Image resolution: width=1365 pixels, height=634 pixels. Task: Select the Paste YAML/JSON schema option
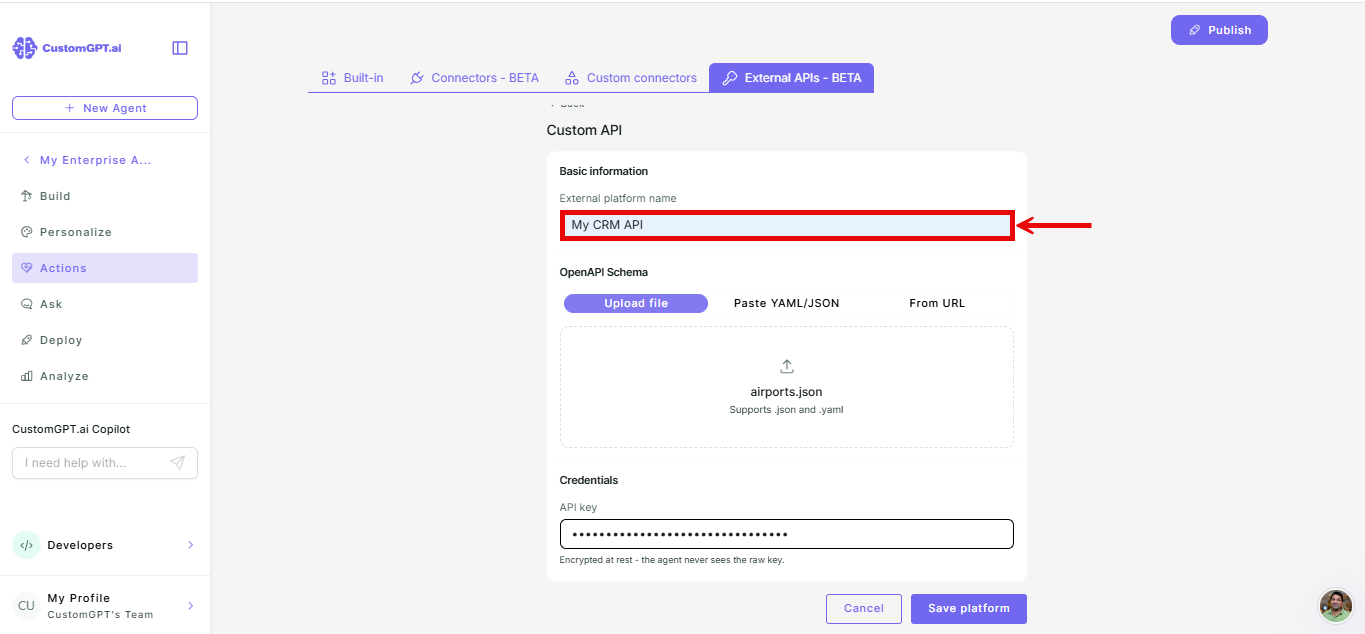(786, 303)
